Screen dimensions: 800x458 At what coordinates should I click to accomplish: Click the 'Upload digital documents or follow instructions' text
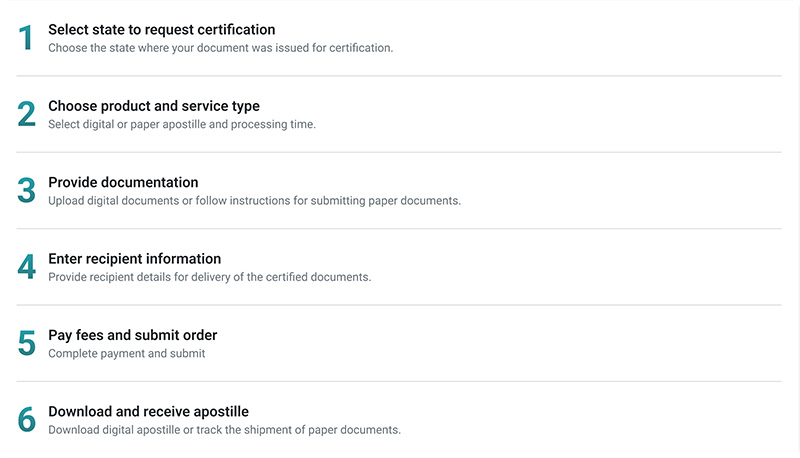254,200
